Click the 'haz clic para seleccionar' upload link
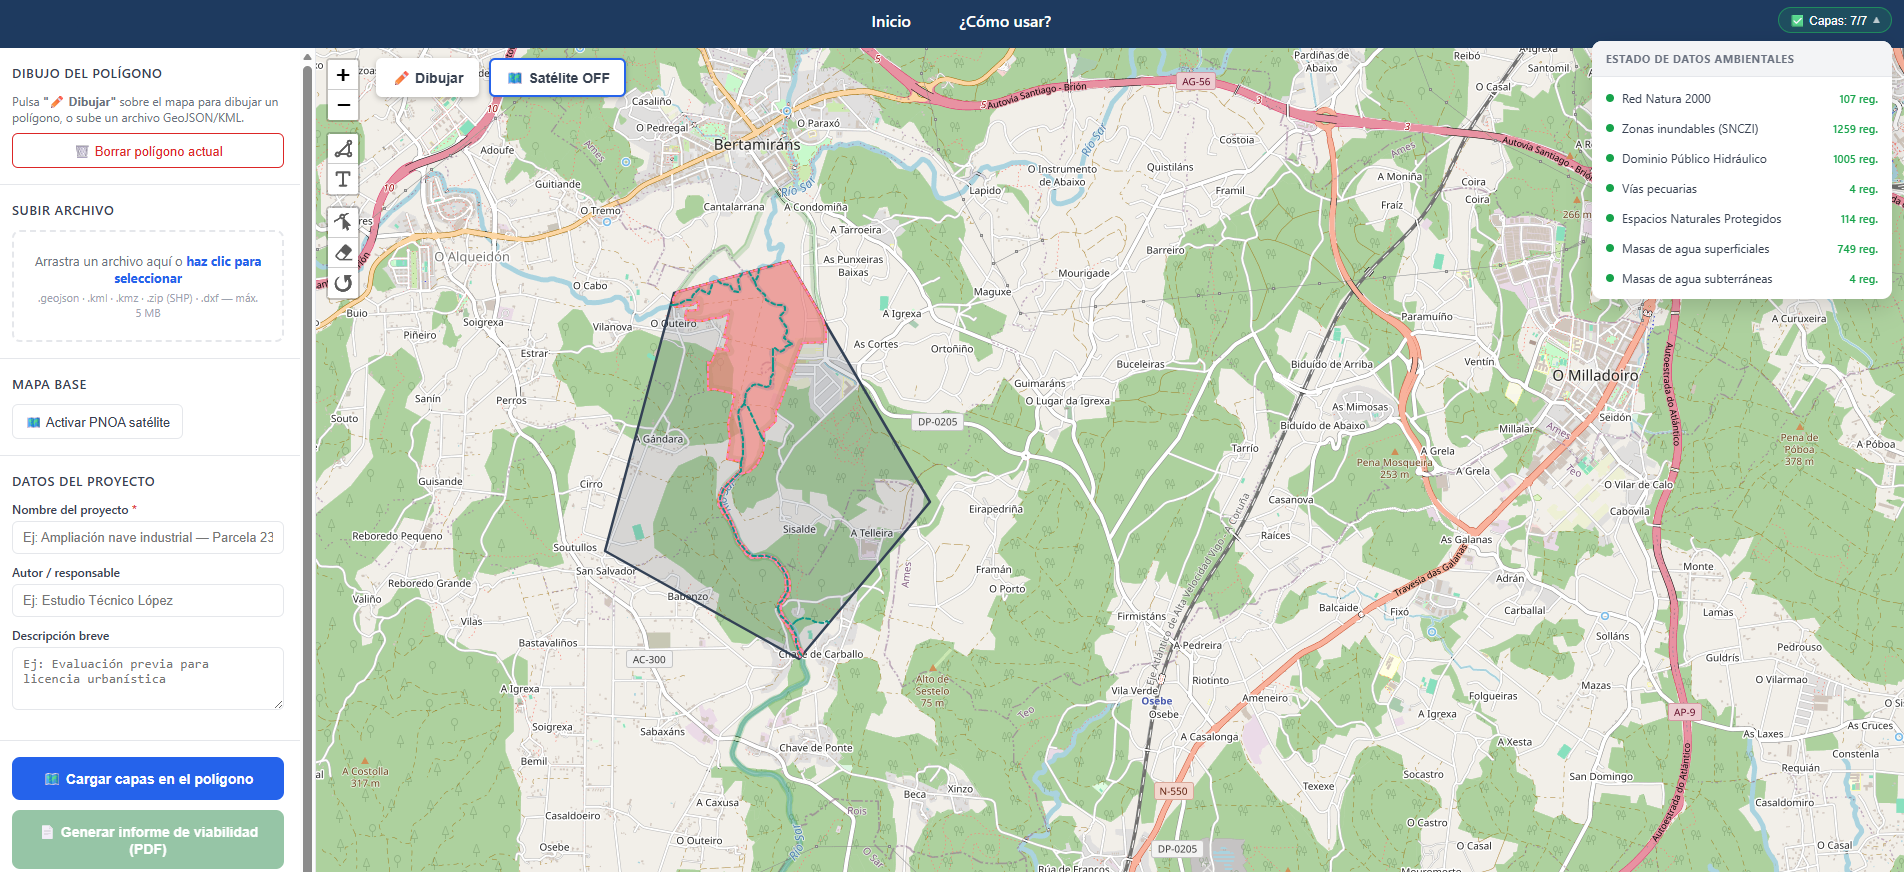The width and height of the screenshot is (1904, 872). [188, 270]
